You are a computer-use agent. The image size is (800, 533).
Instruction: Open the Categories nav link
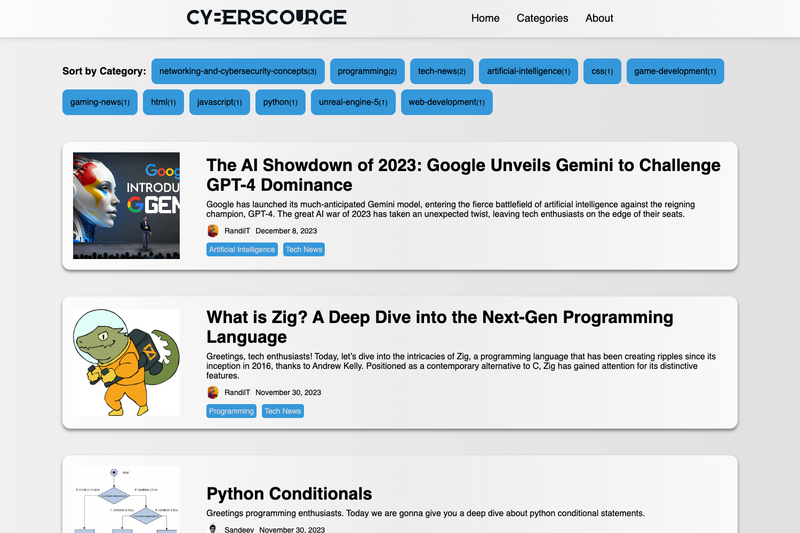coord(542,18)
